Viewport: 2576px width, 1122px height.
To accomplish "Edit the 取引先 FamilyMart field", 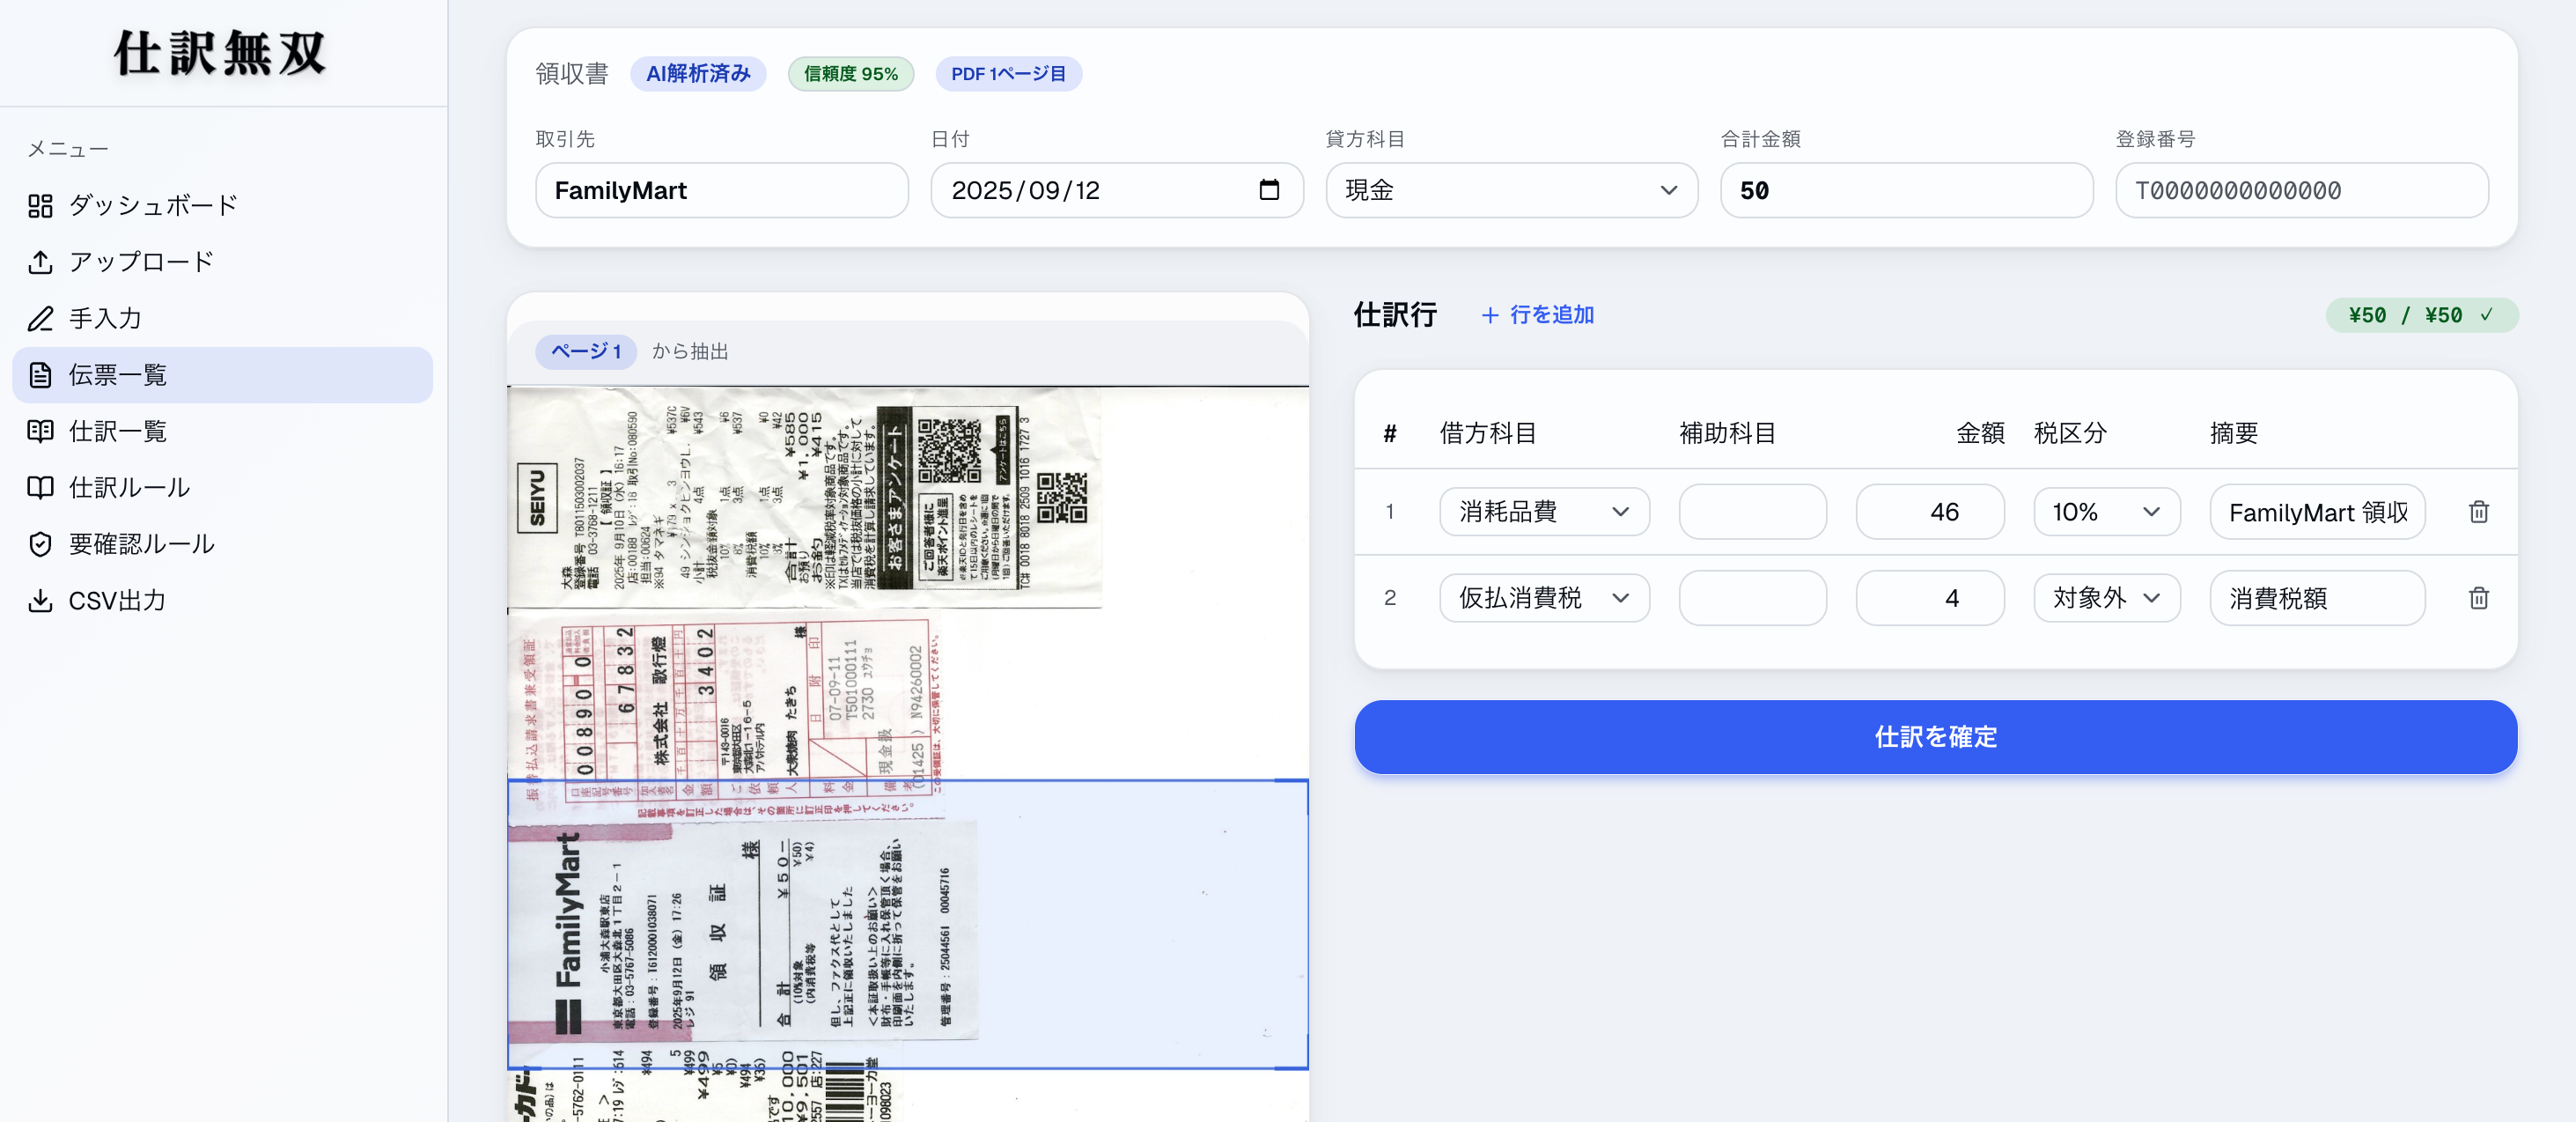I will click(722, 190).
